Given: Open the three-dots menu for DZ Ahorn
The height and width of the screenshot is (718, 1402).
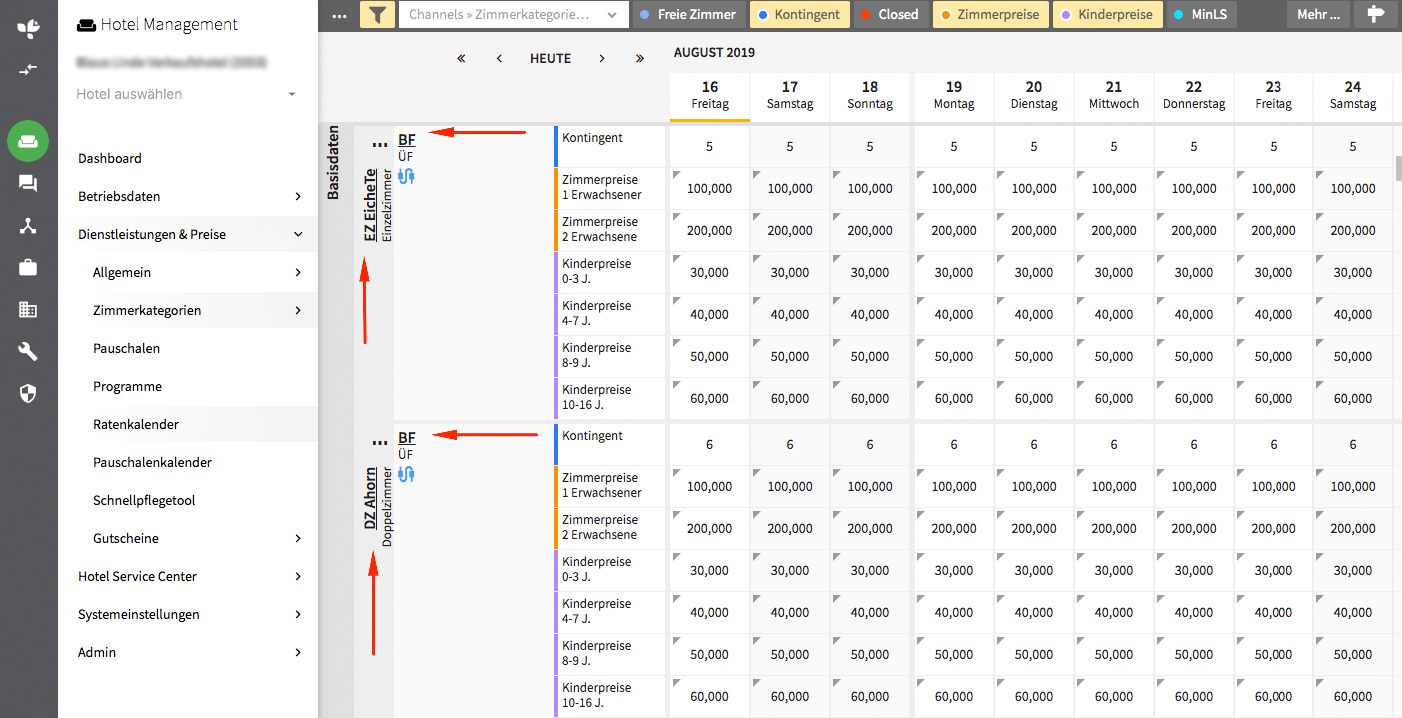Looking at the screenshot, I should (379, 443).
